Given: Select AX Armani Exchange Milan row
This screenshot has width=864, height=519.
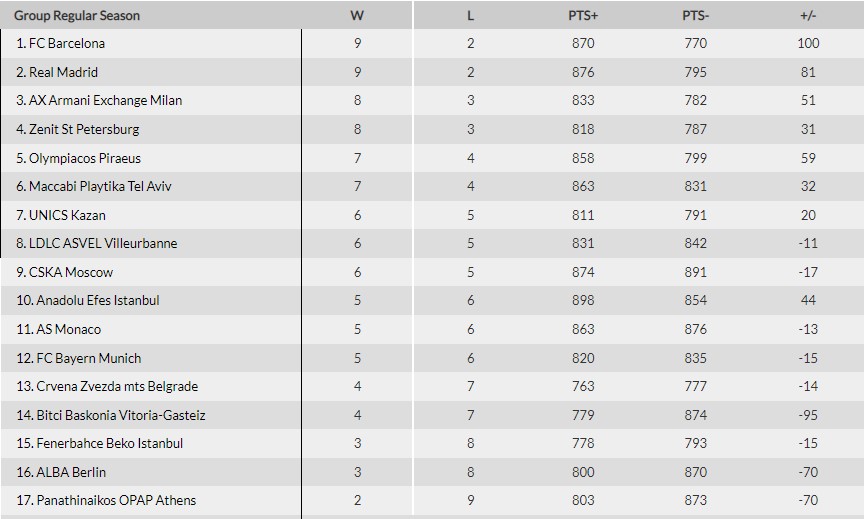Looking at the screenshot, I should (105, 101).
